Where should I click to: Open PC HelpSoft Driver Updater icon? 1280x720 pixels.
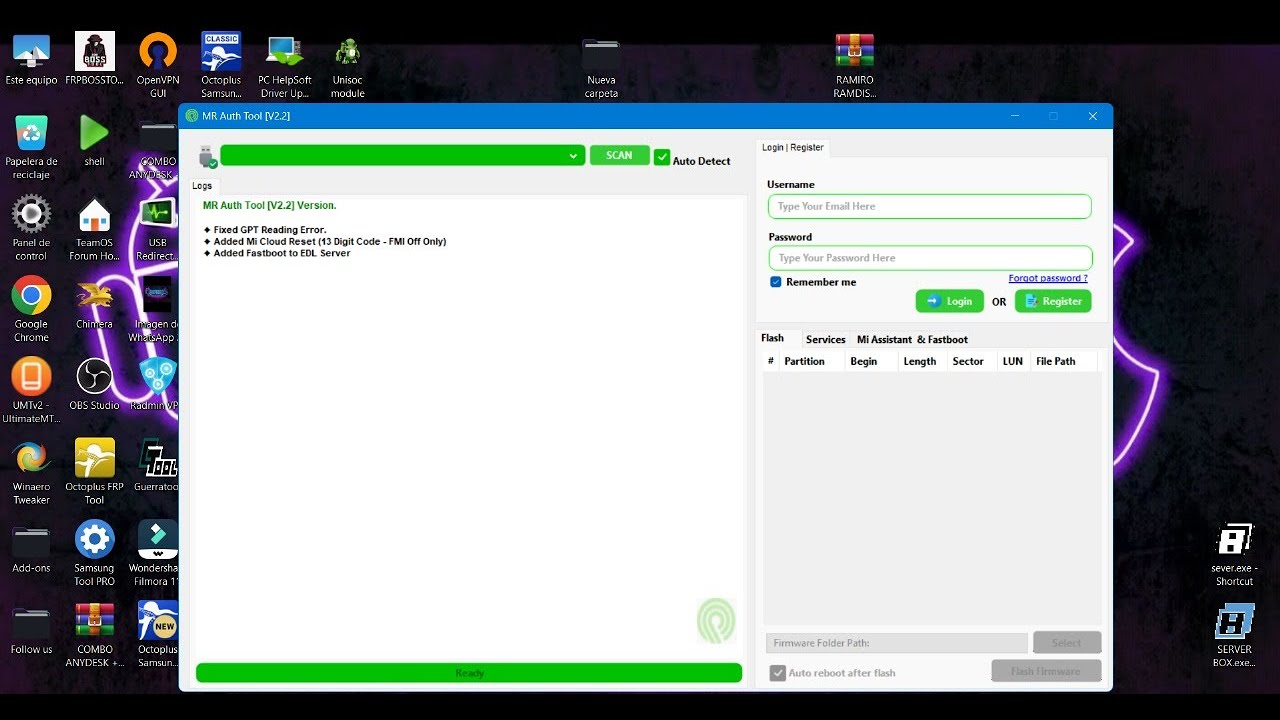[285, 65]
